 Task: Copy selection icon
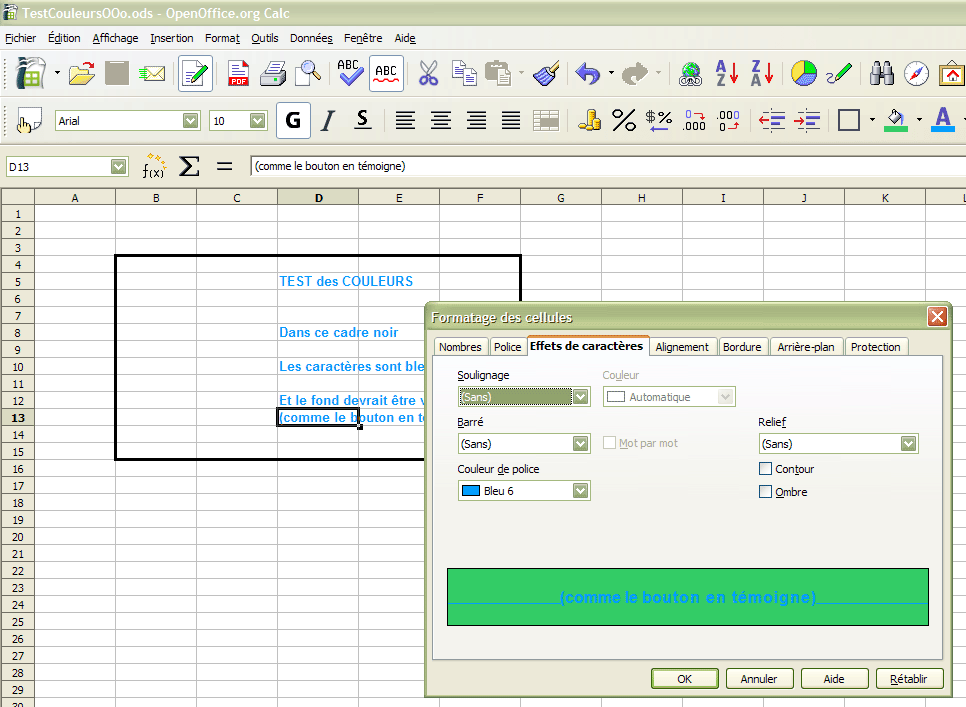click(464, 74)
